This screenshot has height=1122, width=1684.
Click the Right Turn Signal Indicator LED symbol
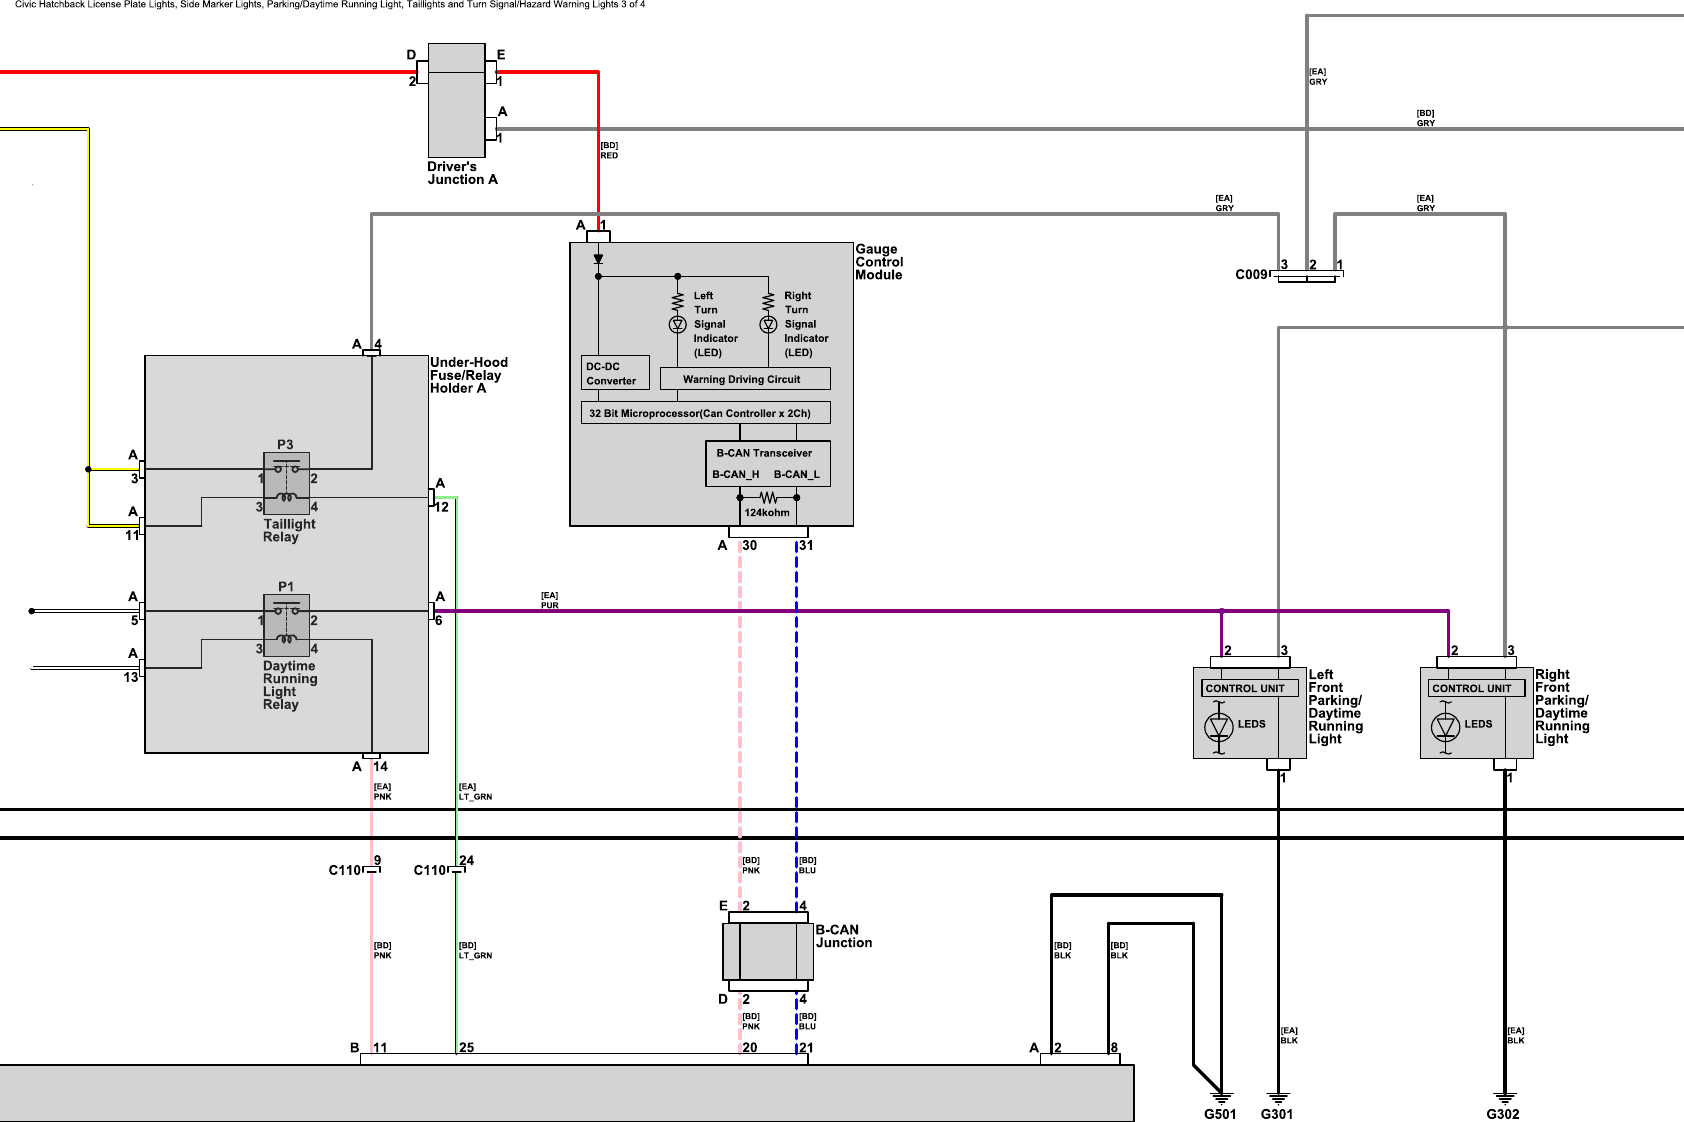(768, 322)
